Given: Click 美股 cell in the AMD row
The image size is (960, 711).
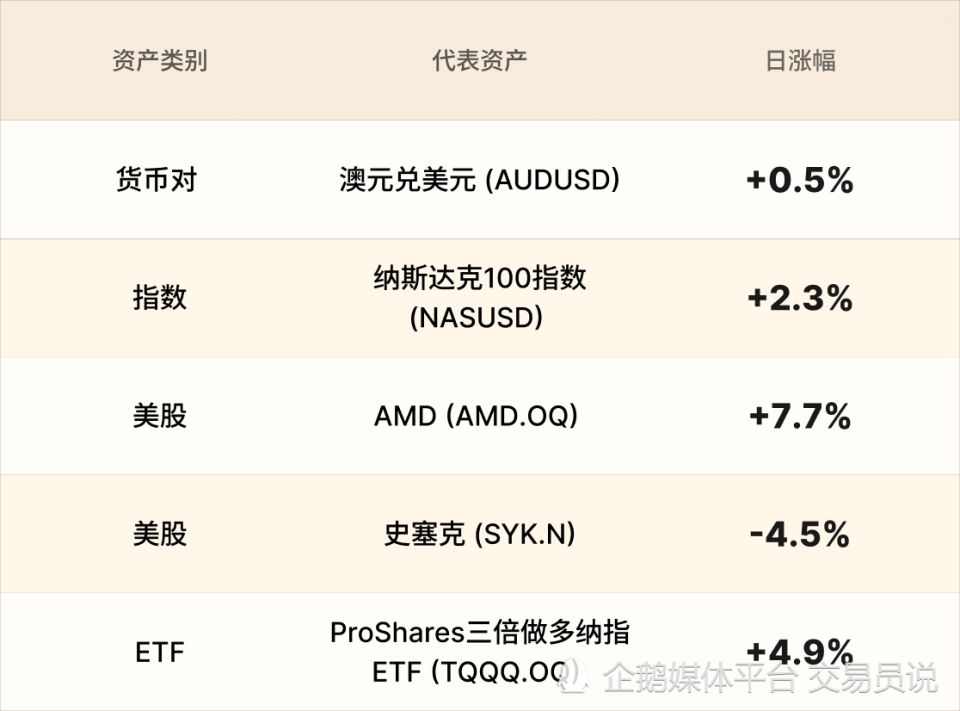Looking at the screenshot, I should [160, 416].
